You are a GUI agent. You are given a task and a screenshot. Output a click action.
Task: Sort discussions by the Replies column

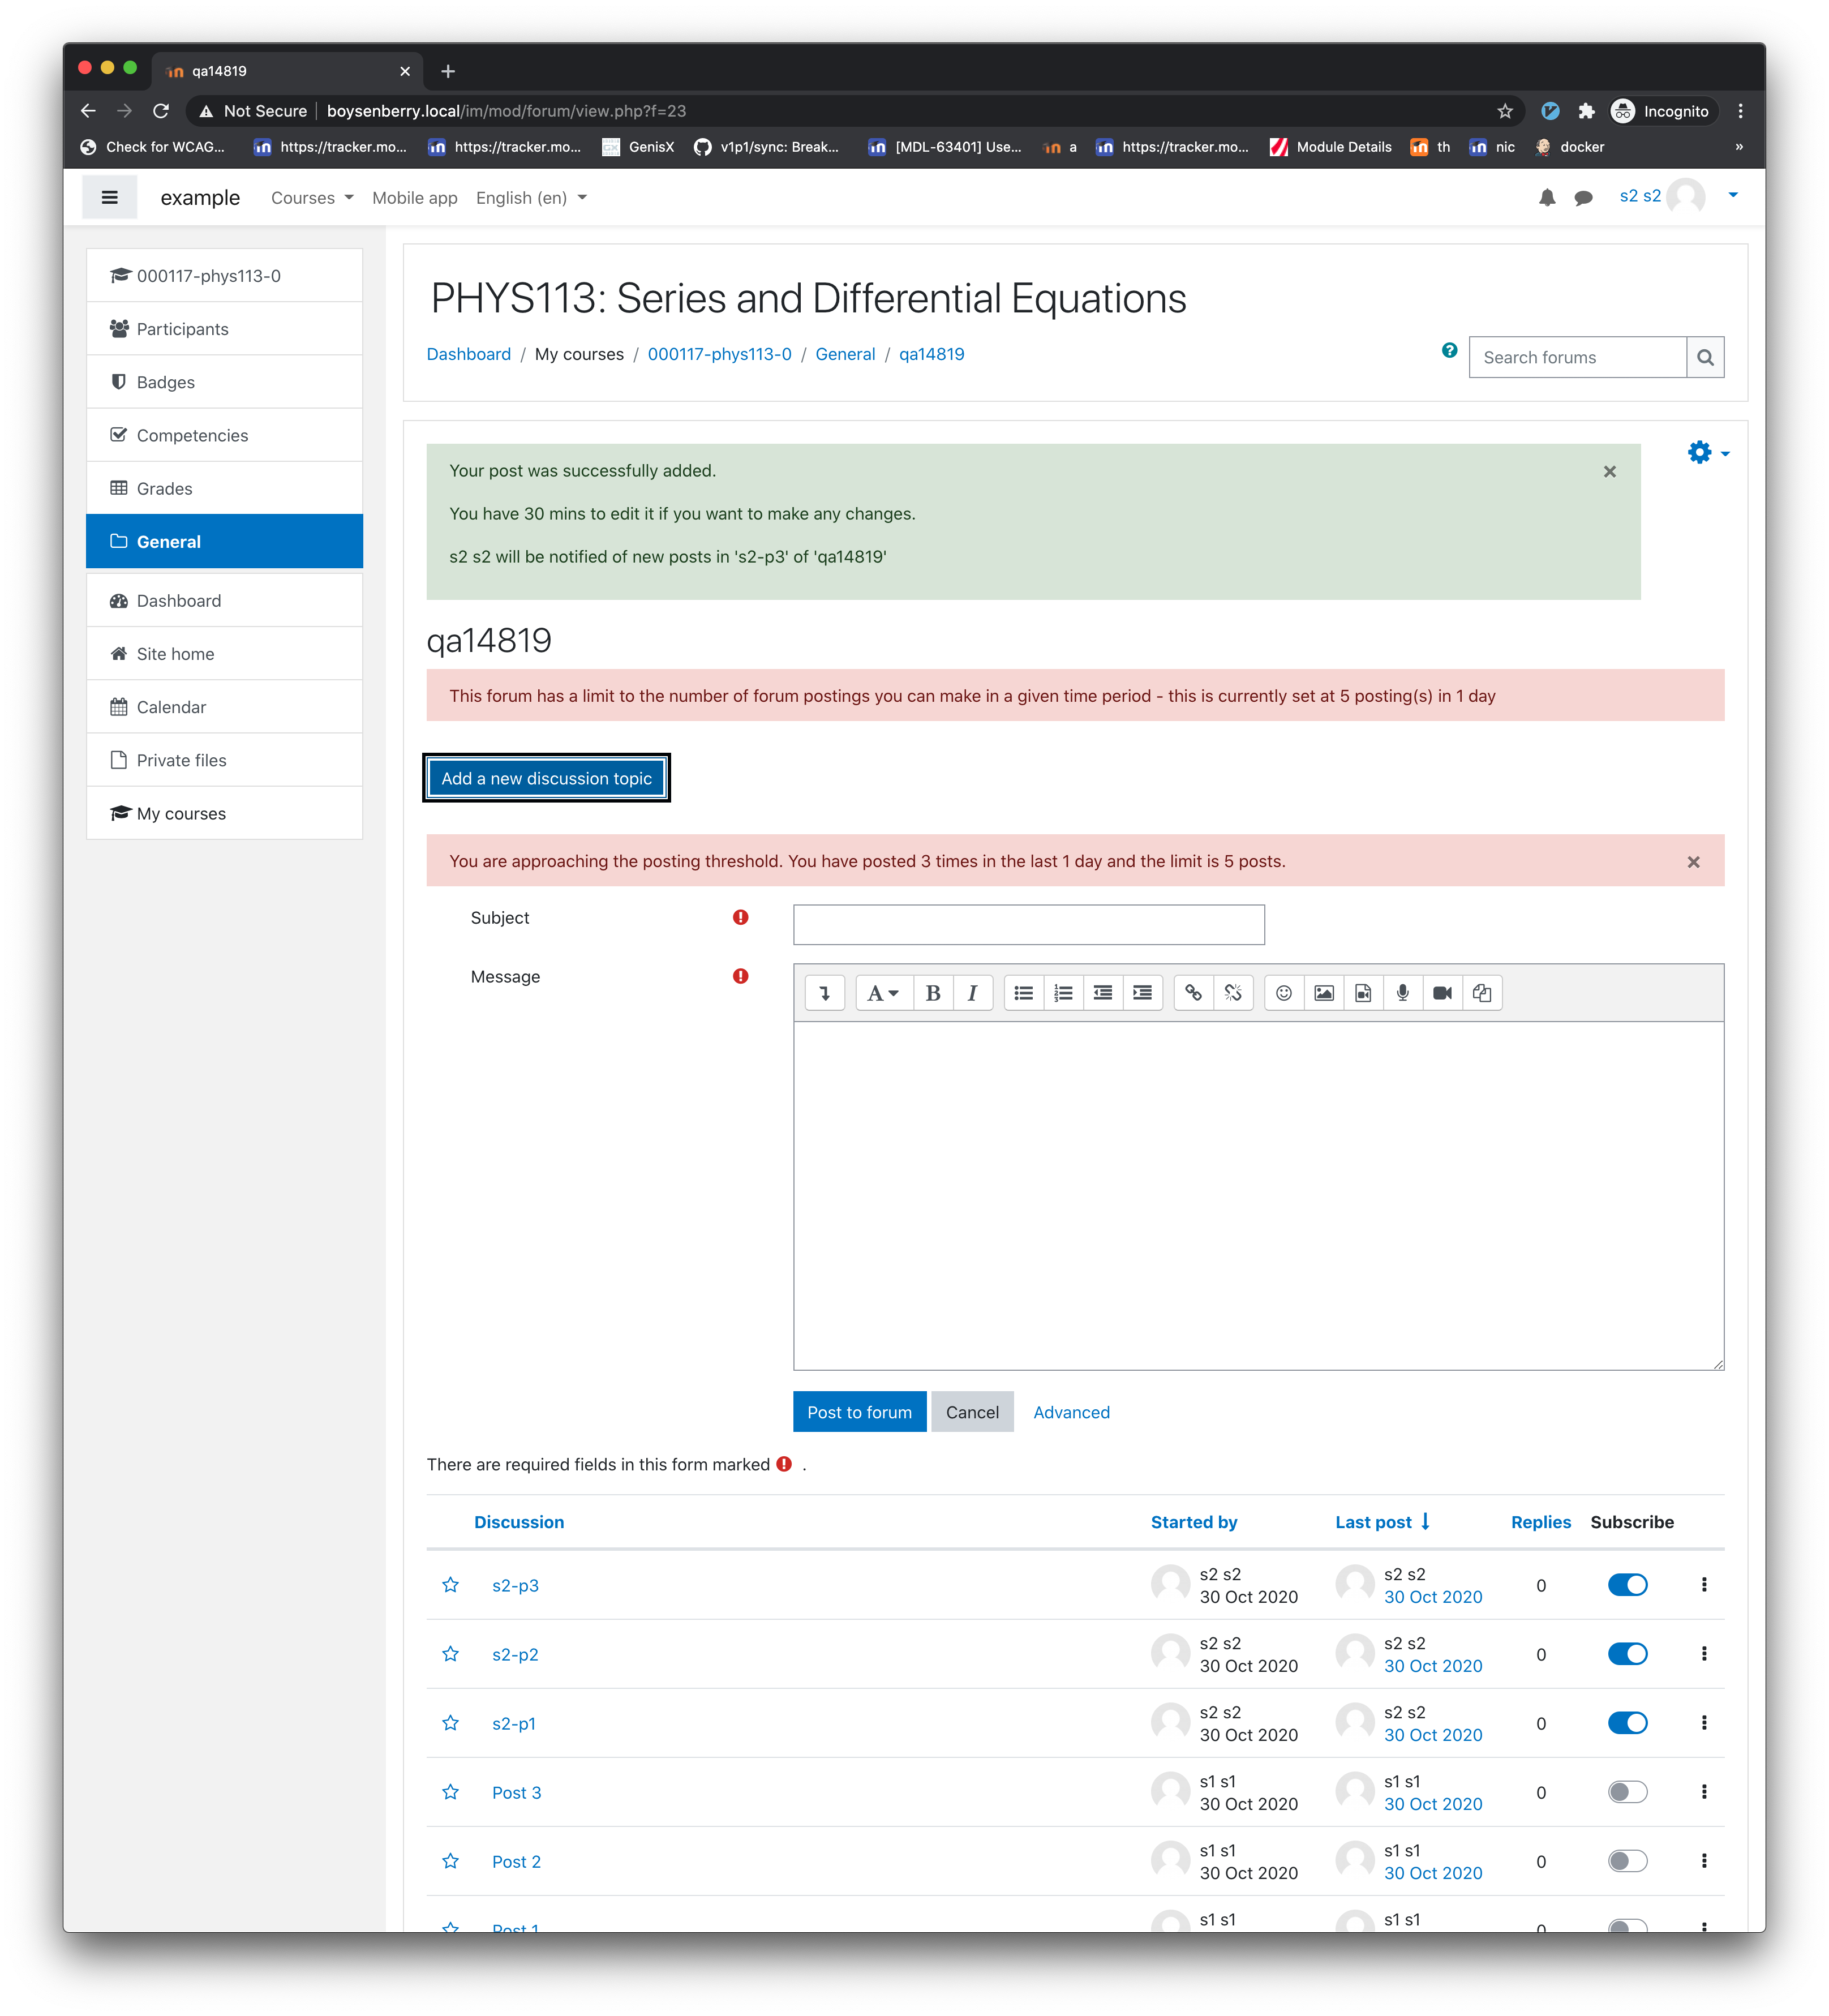coord(1540,1522)
